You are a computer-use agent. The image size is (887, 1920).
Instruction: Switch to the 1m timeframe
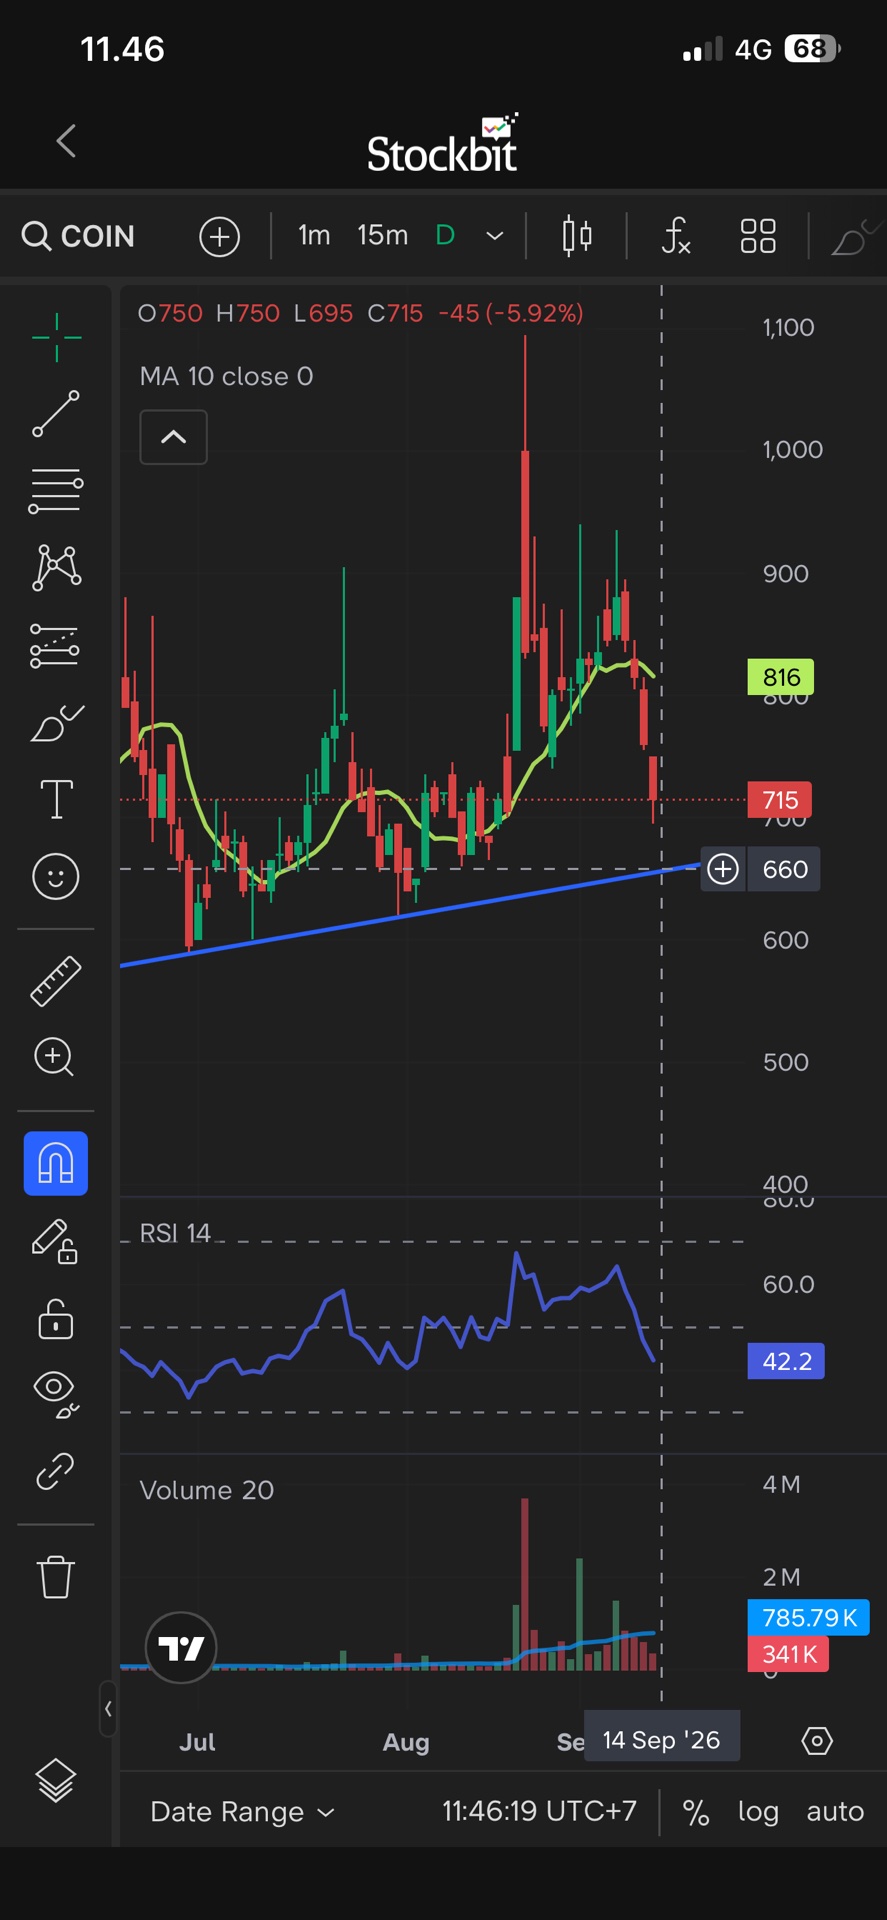pos(314,235)
